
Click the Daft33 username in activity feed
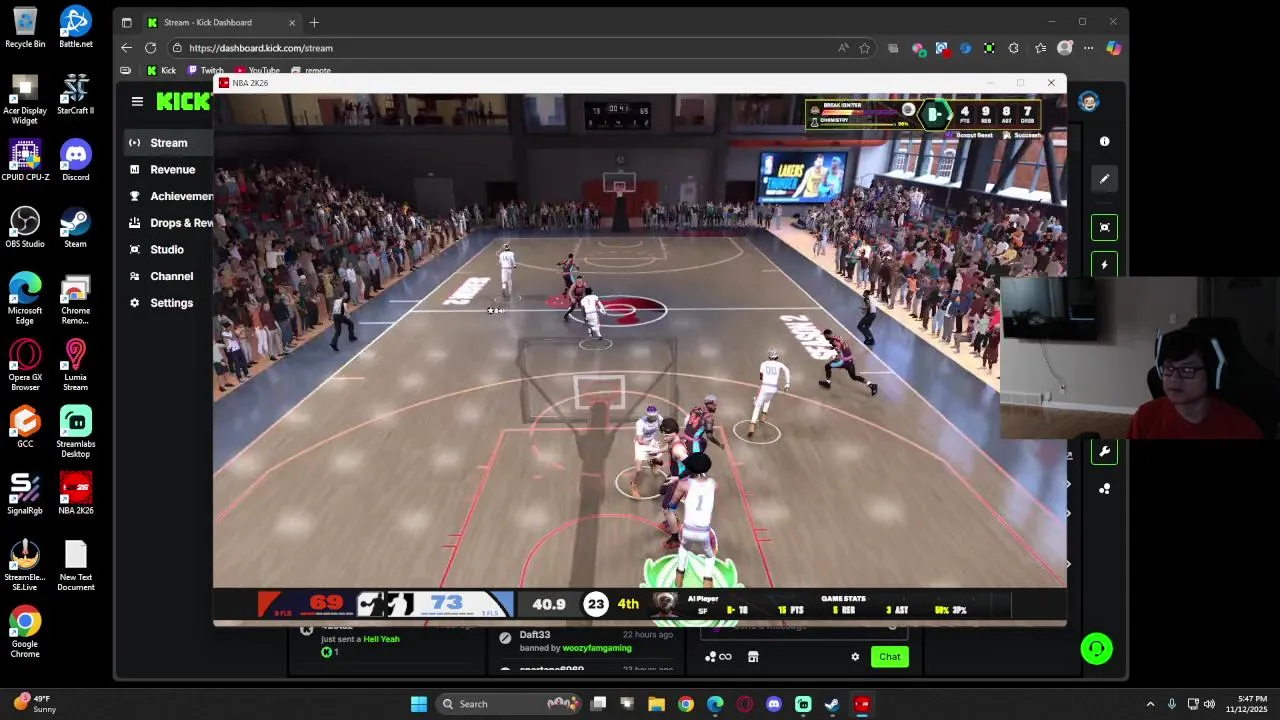535,635
